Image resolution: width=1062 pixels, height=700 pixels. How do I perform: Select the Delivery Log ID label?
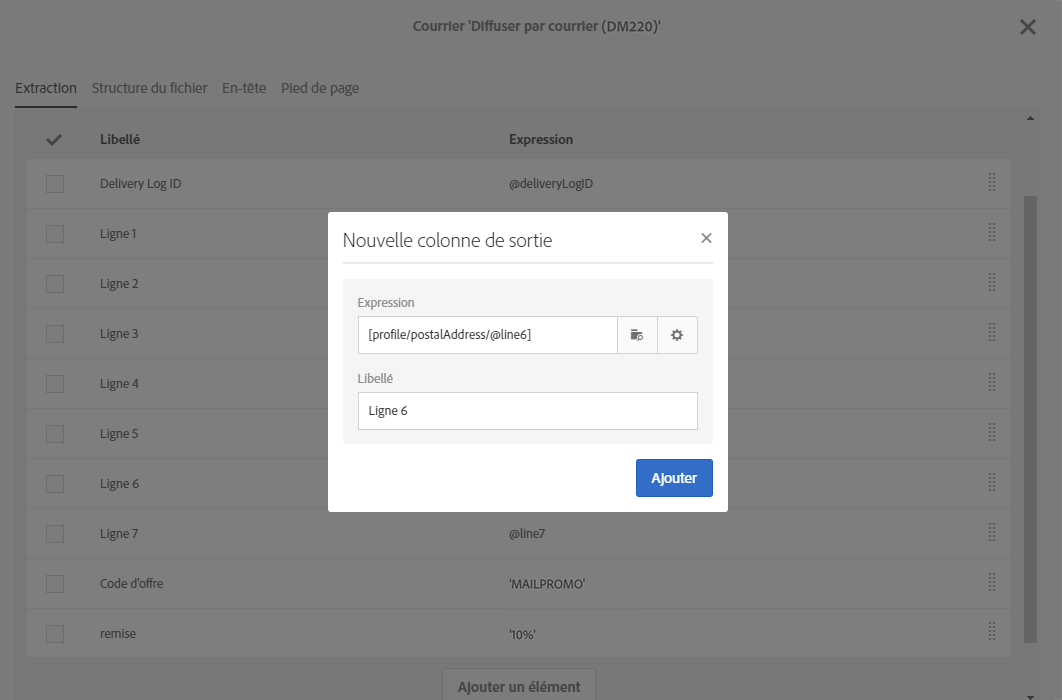(141, 184)
